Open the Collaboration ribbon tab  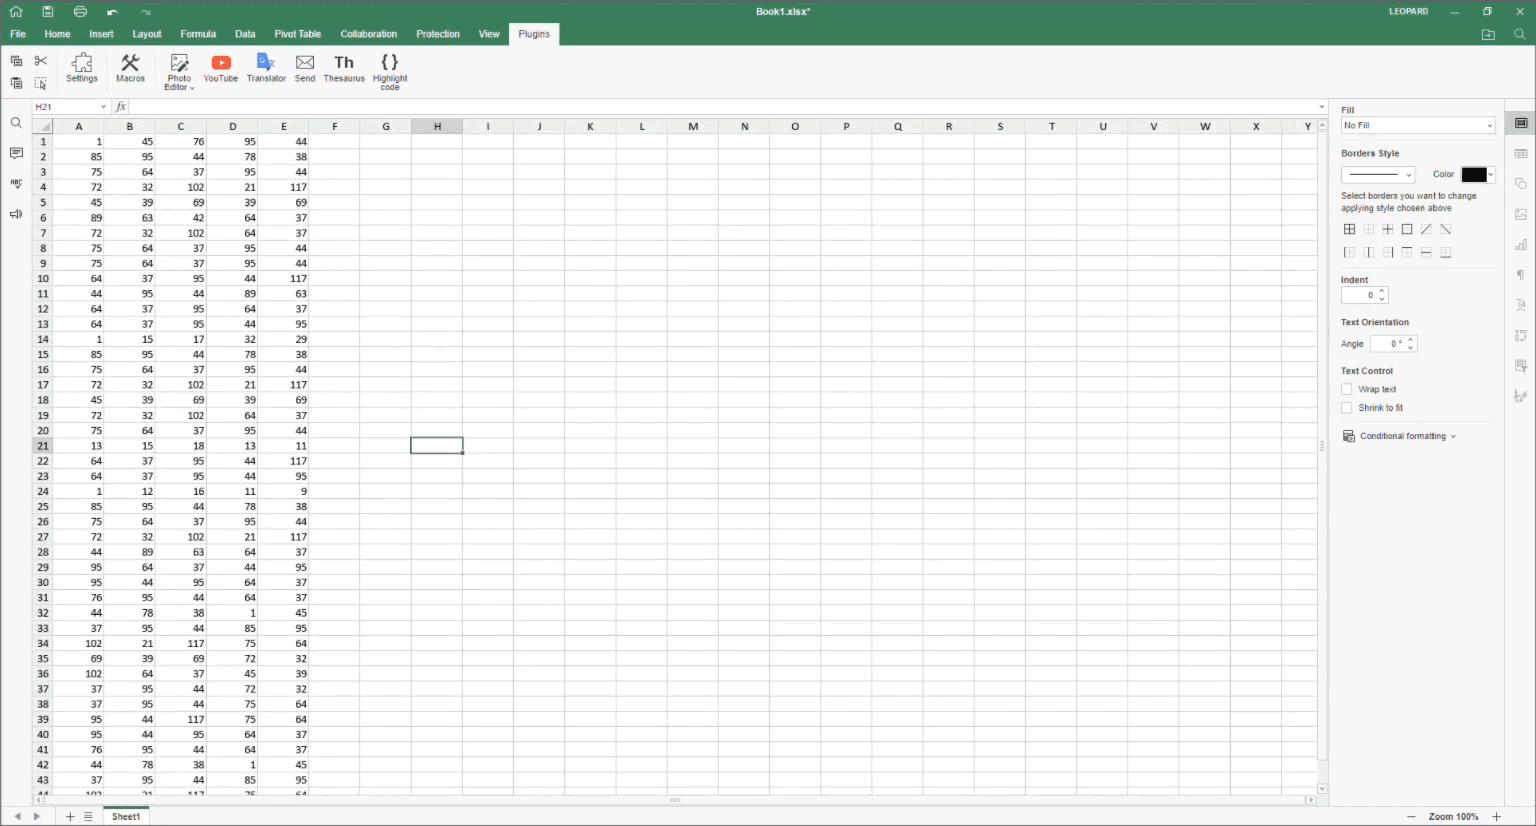368,33
